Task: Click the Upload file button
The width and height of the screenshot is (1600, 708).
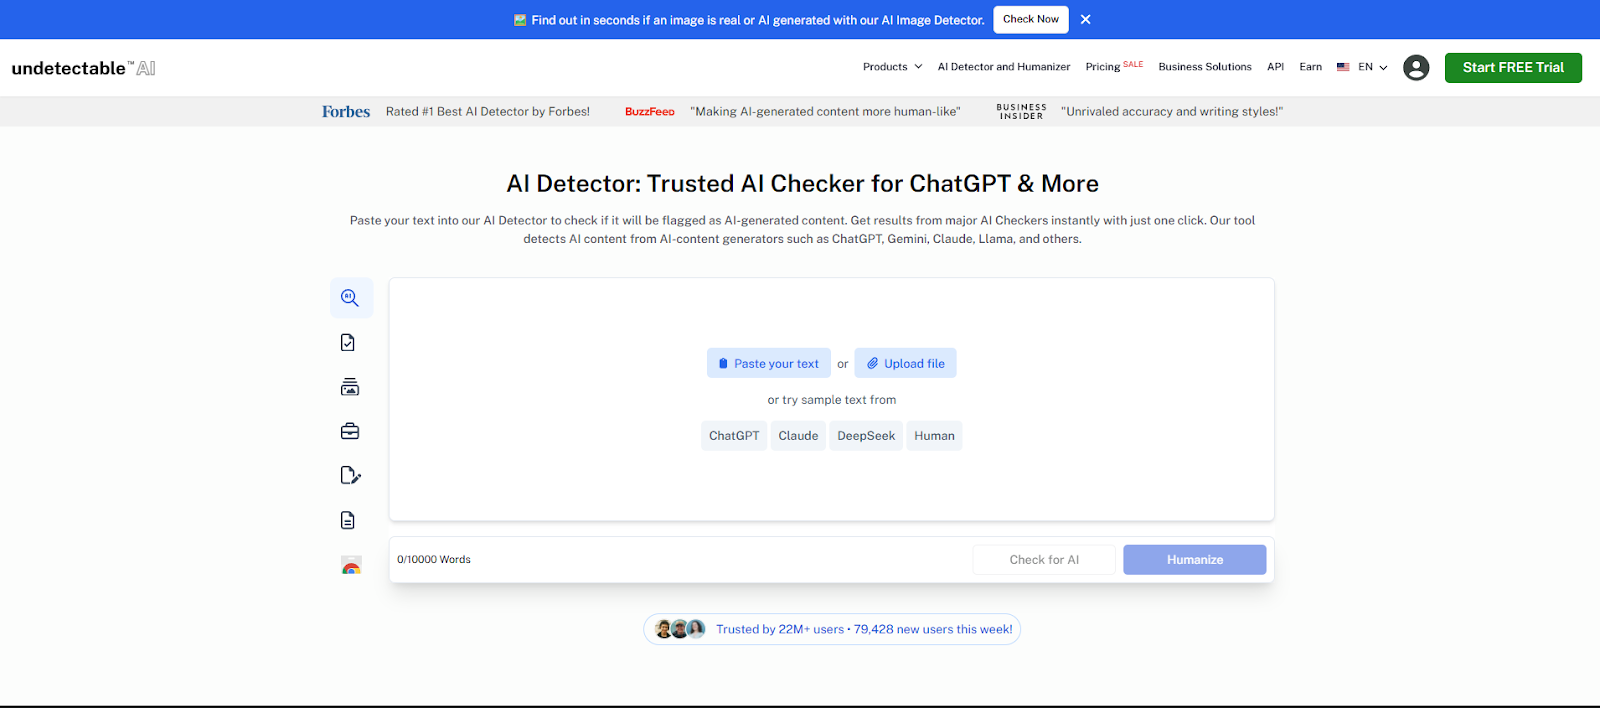Action: click(x=905, y=363)
